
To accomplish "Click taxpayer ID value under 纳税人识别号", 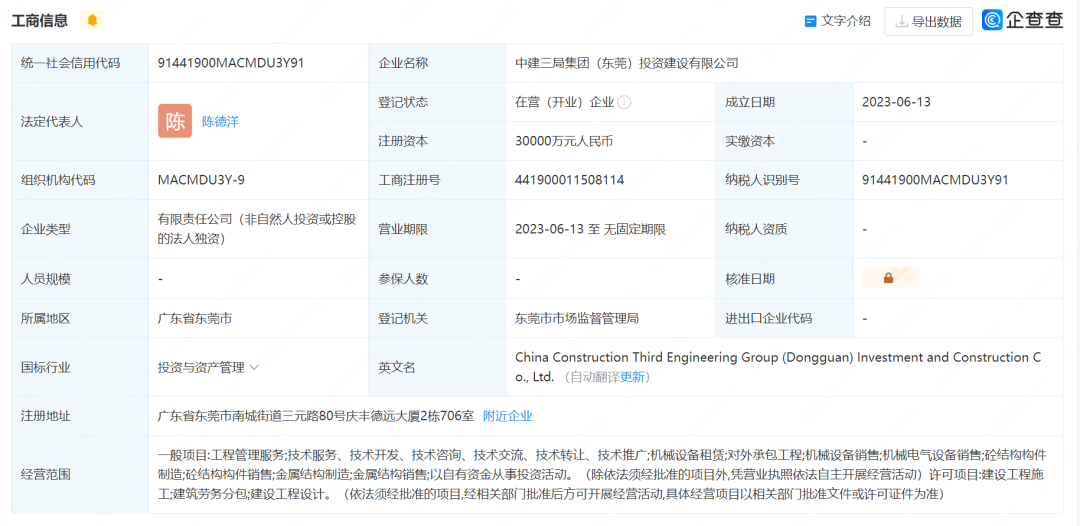I will (935, 180).
